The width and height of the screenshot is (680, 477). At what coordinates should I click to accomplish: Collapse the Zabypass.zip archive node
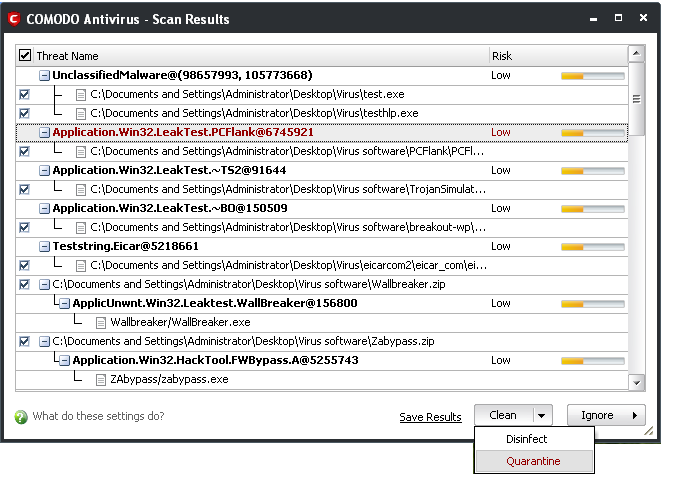tap(44, 341)
